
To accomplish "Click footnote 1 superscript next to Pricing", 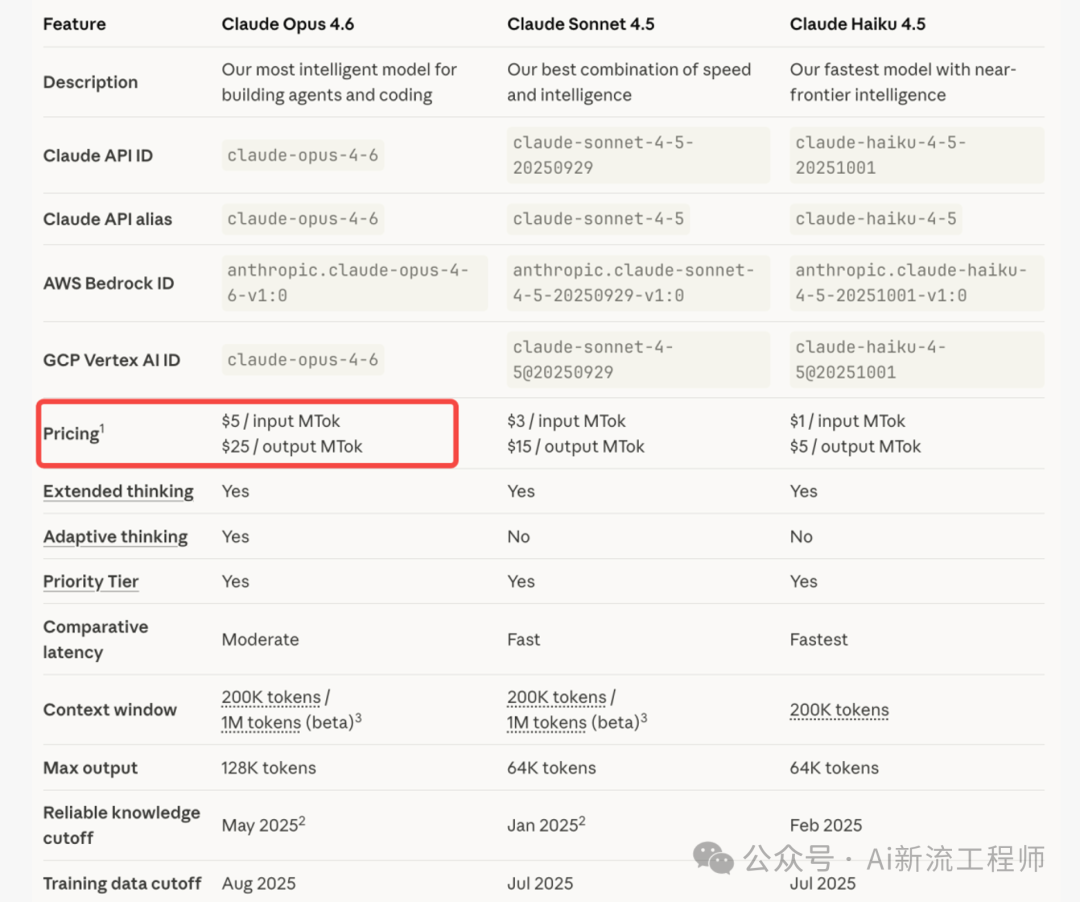I will point(102,428).
